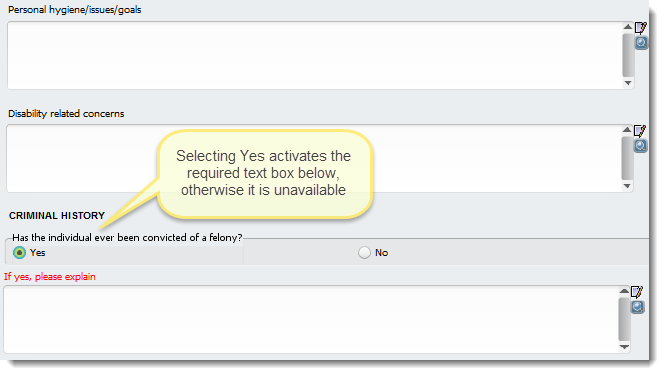Select Yes for felony conviction question
The width and height of the screenshot is (664, 375).
(x=19, y=253)
